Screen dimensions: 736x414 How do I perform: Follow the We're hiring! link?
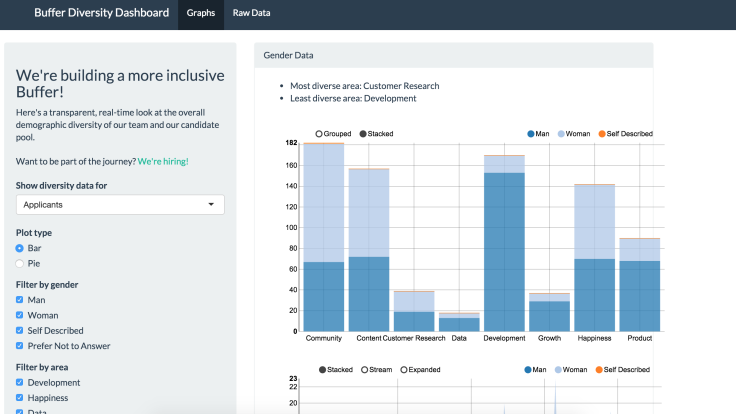pos(163,161)
